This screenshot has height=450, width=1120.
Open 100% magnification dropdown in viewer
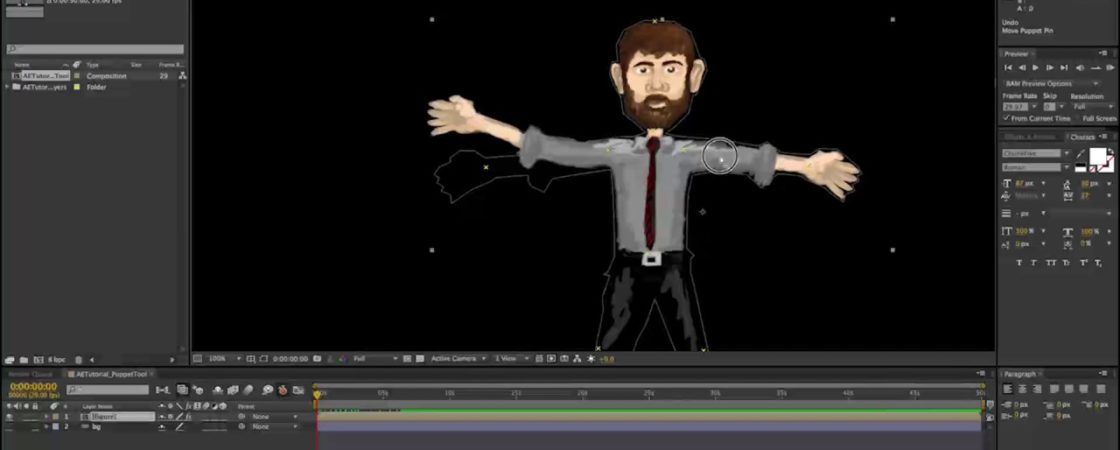224,359
